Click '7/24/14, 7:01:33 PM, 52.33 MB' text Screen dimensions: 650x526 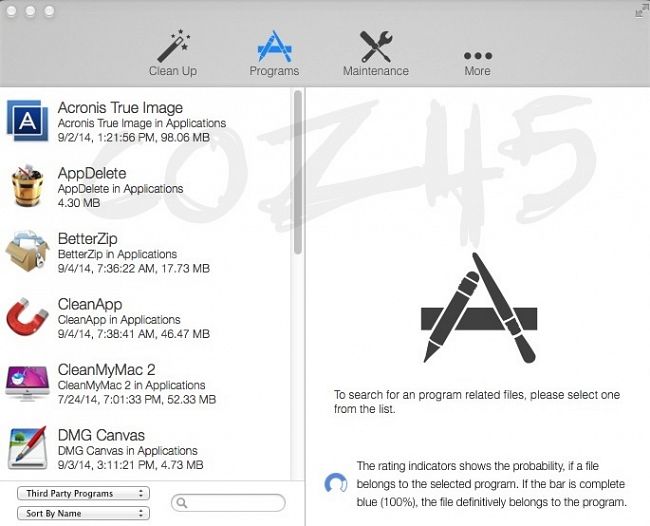(x=137, y=399)
